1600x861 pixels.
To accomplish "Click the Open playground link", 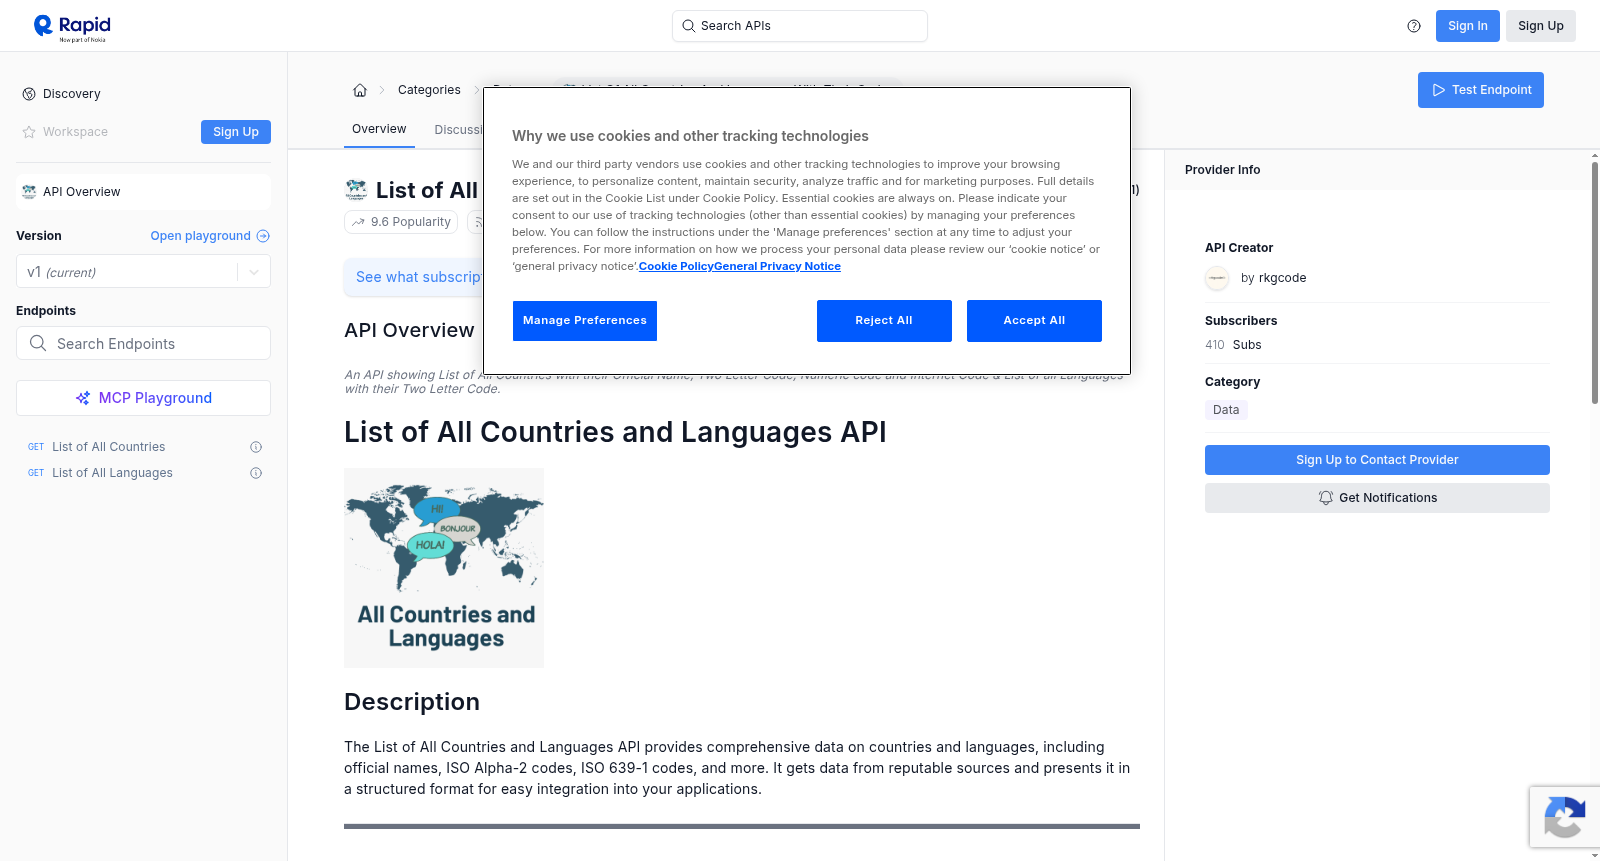I will [210, 236].
